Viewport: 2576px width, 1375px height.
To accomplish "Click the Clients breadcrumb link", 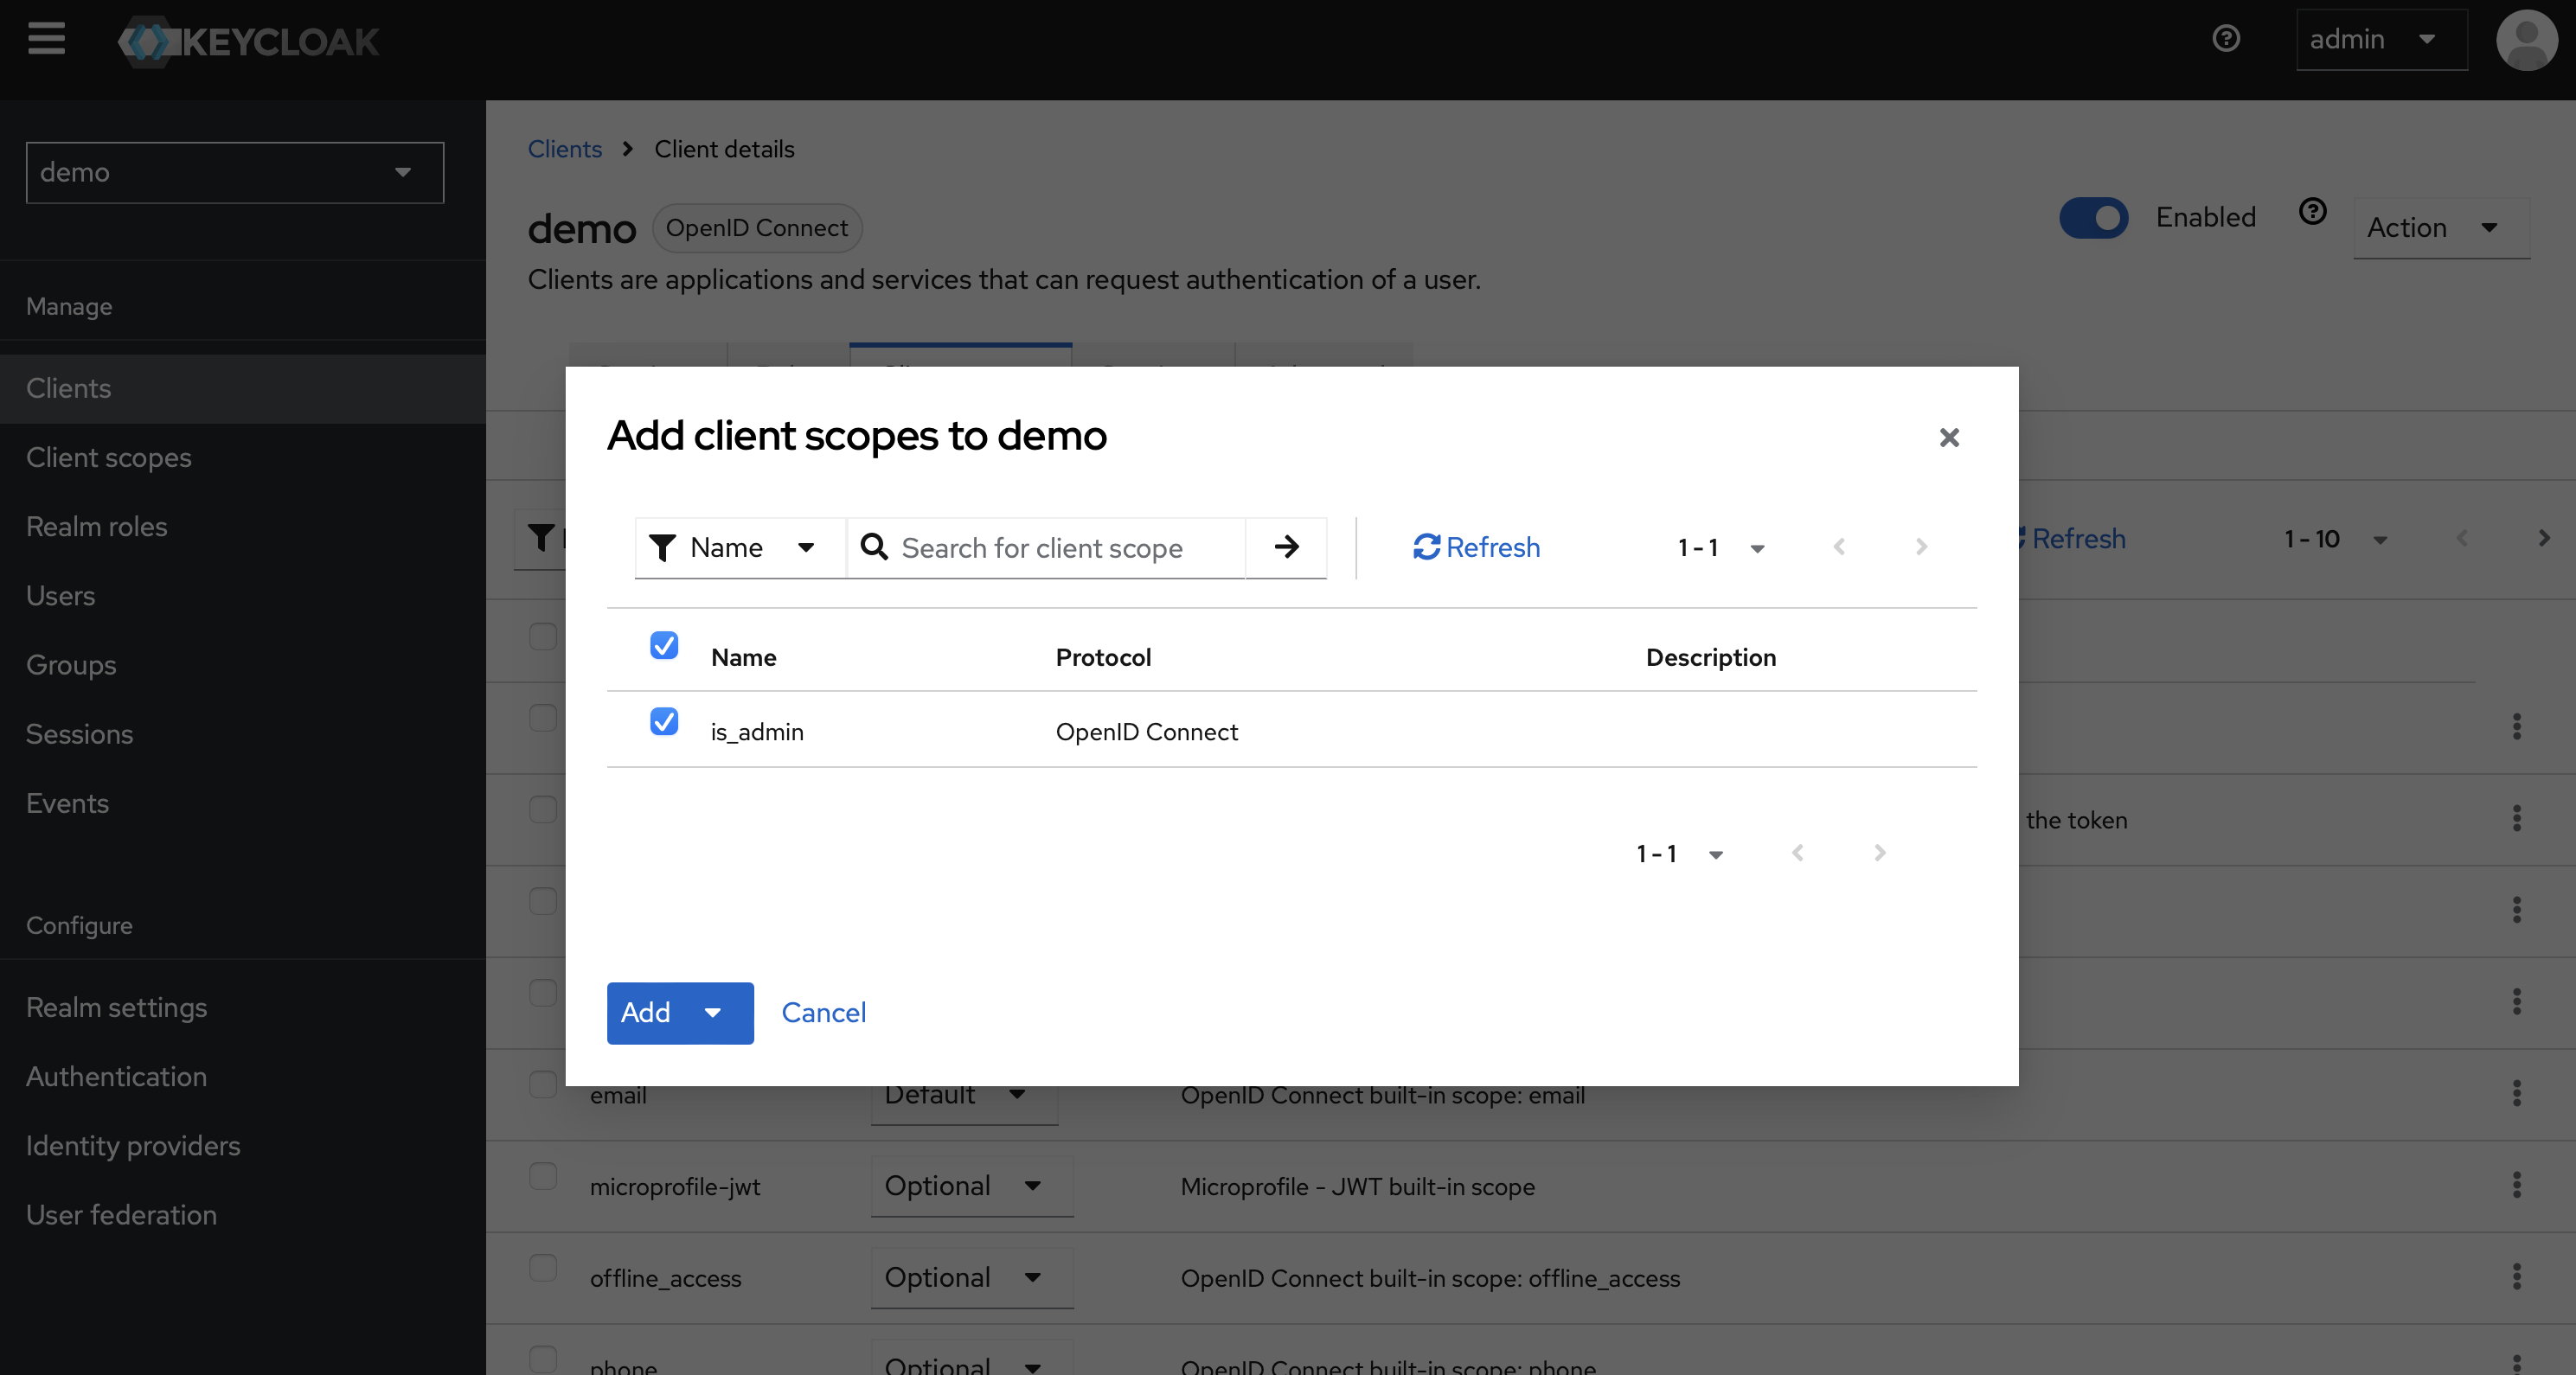I will coord(565,149).
